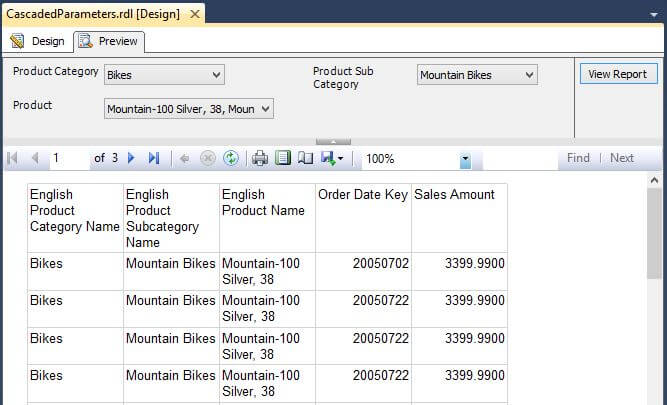Open the Product Category dropdown
667x405 pixels.
tap(164, 75)
